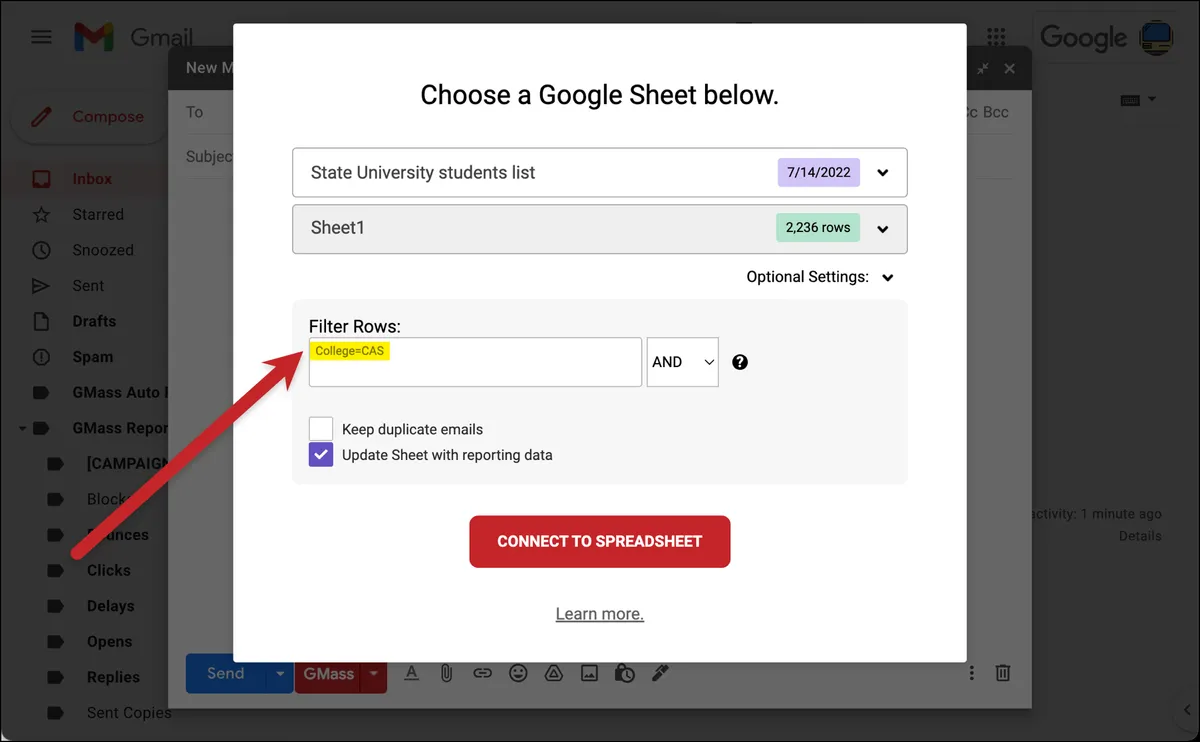Uncheck Update Sheet with reporting data
The height and width of the screenshot is (742, 1200).
(x=321, y=455)
